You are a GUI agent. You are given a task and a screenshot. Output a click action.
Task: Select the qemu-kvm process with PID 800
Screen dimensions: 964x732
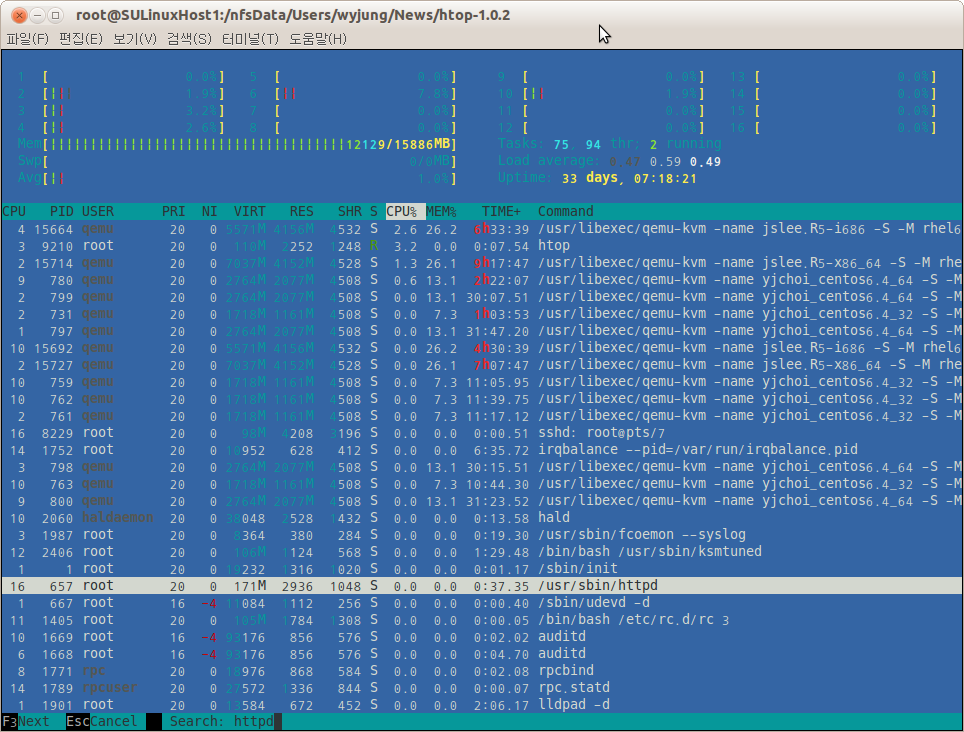[x=482, y=501]
